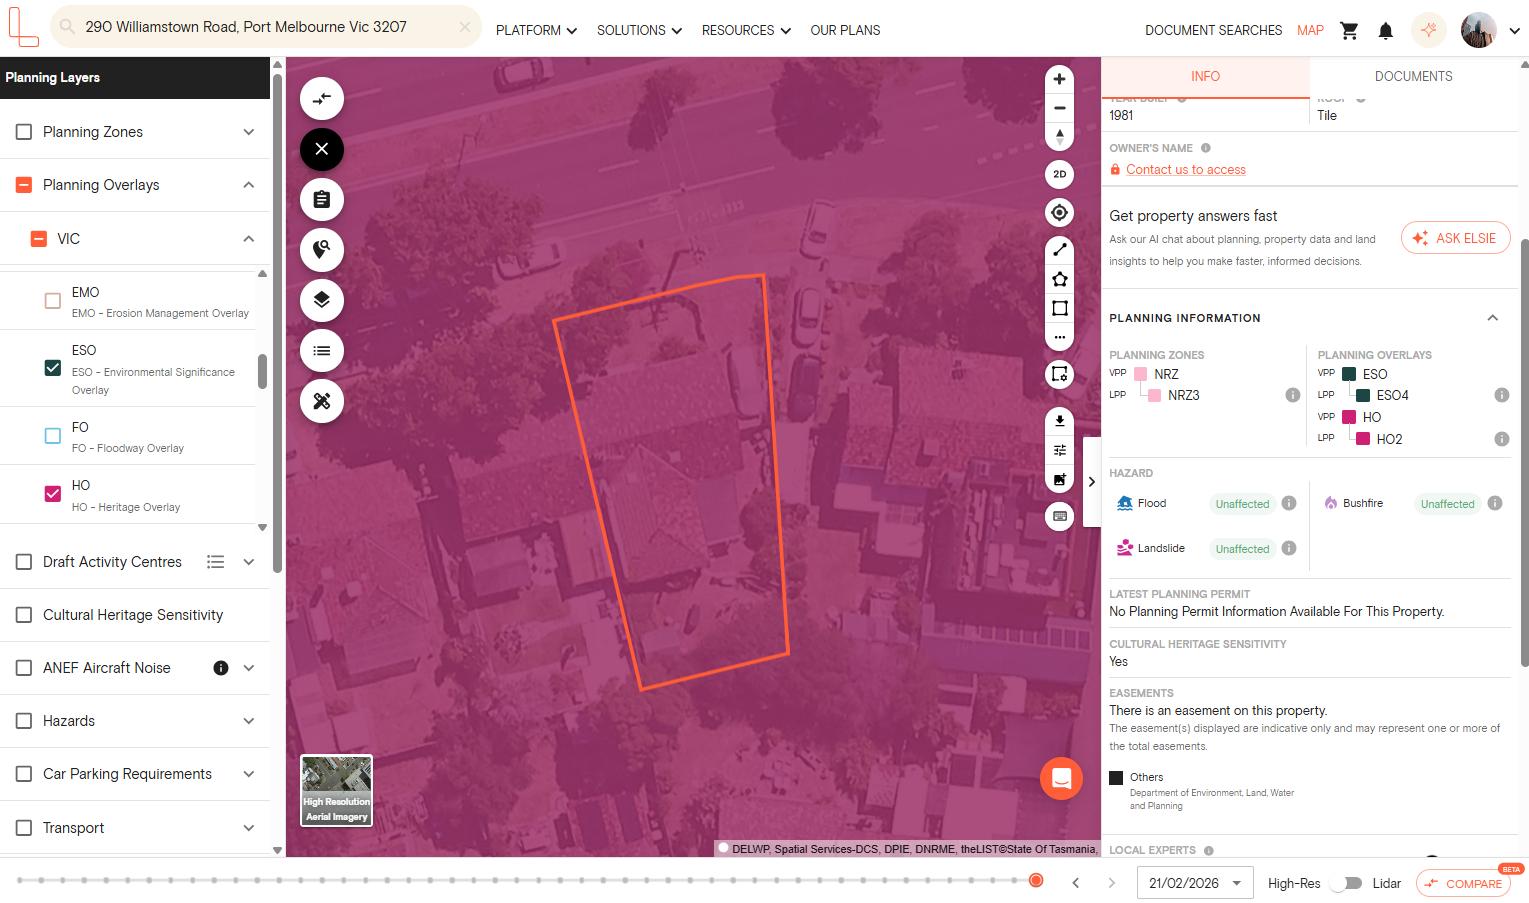The image size is (1529, 903).
Task: Enable the EMO Erosion Management Overlay checkbox
Action: point(53,301)
